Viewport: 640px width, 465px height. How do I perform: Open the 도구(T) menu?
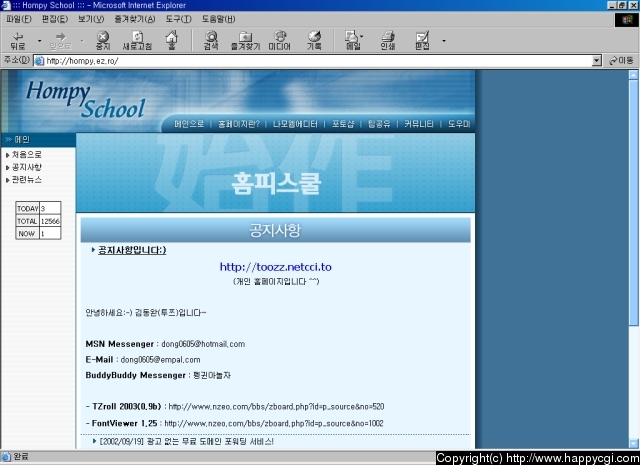click(x=178, y=19)
